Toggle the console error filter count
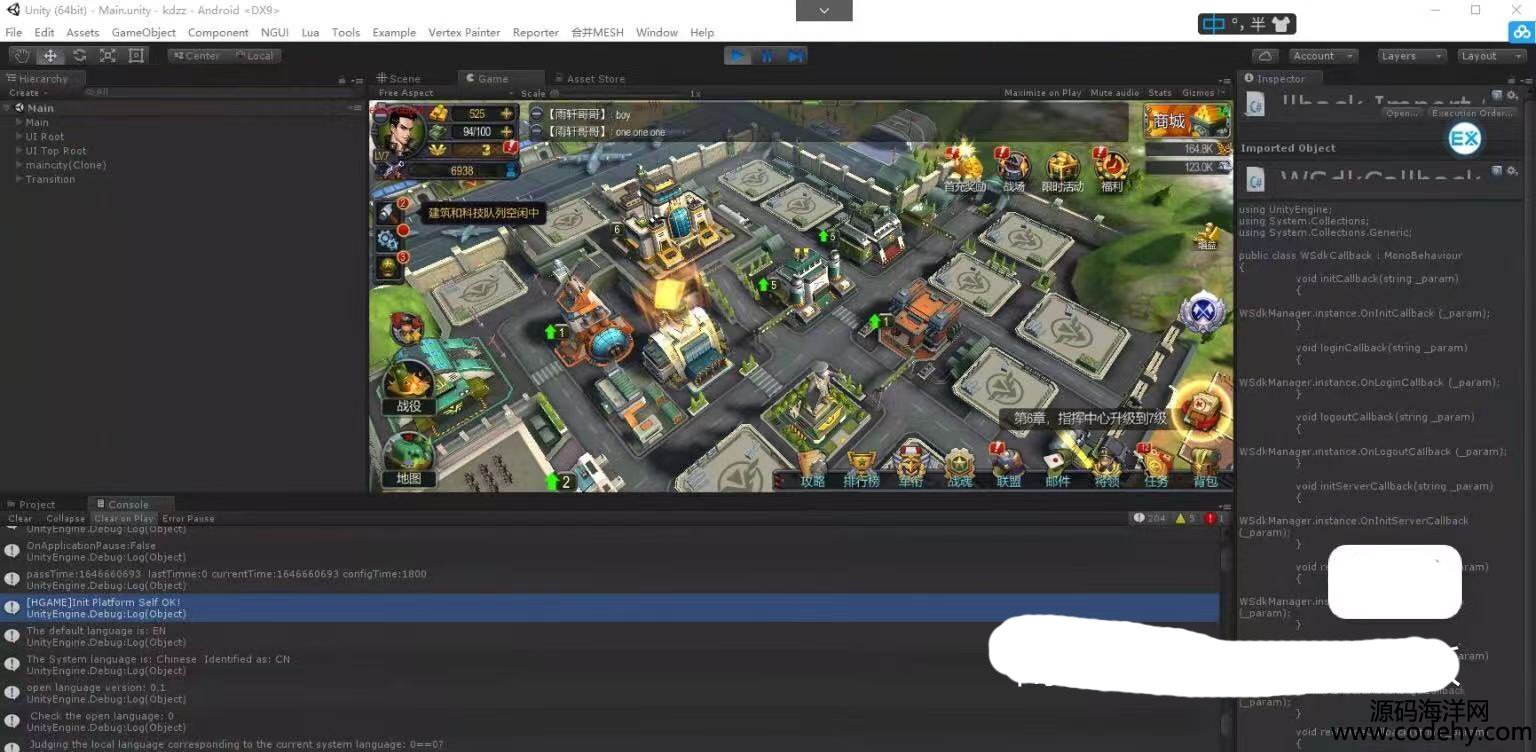Viewport: 1536px width, 752px height. [x=1214, y=519]
